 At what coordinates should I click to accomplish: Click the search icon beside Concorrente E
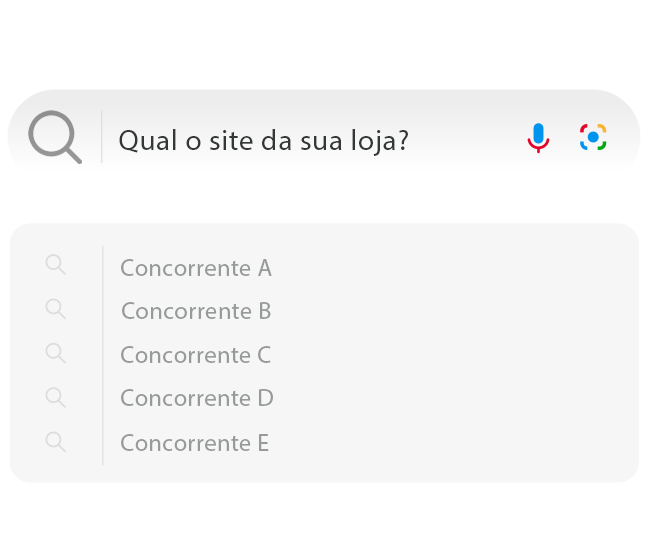tap(56, 441)
